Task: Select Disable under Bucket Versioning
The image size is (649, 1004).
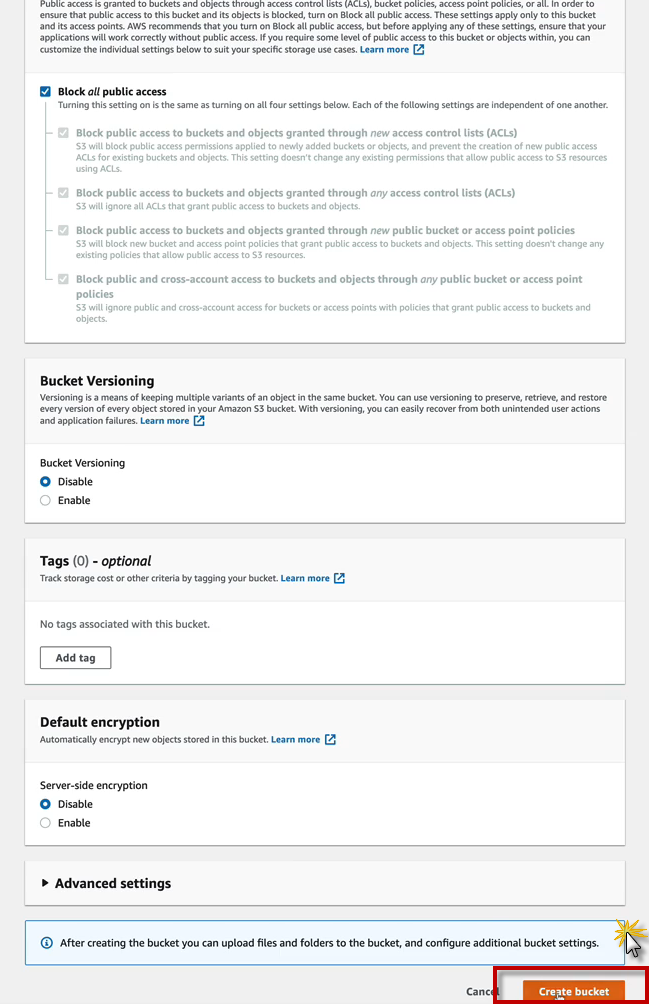Action: pos(45,482)
